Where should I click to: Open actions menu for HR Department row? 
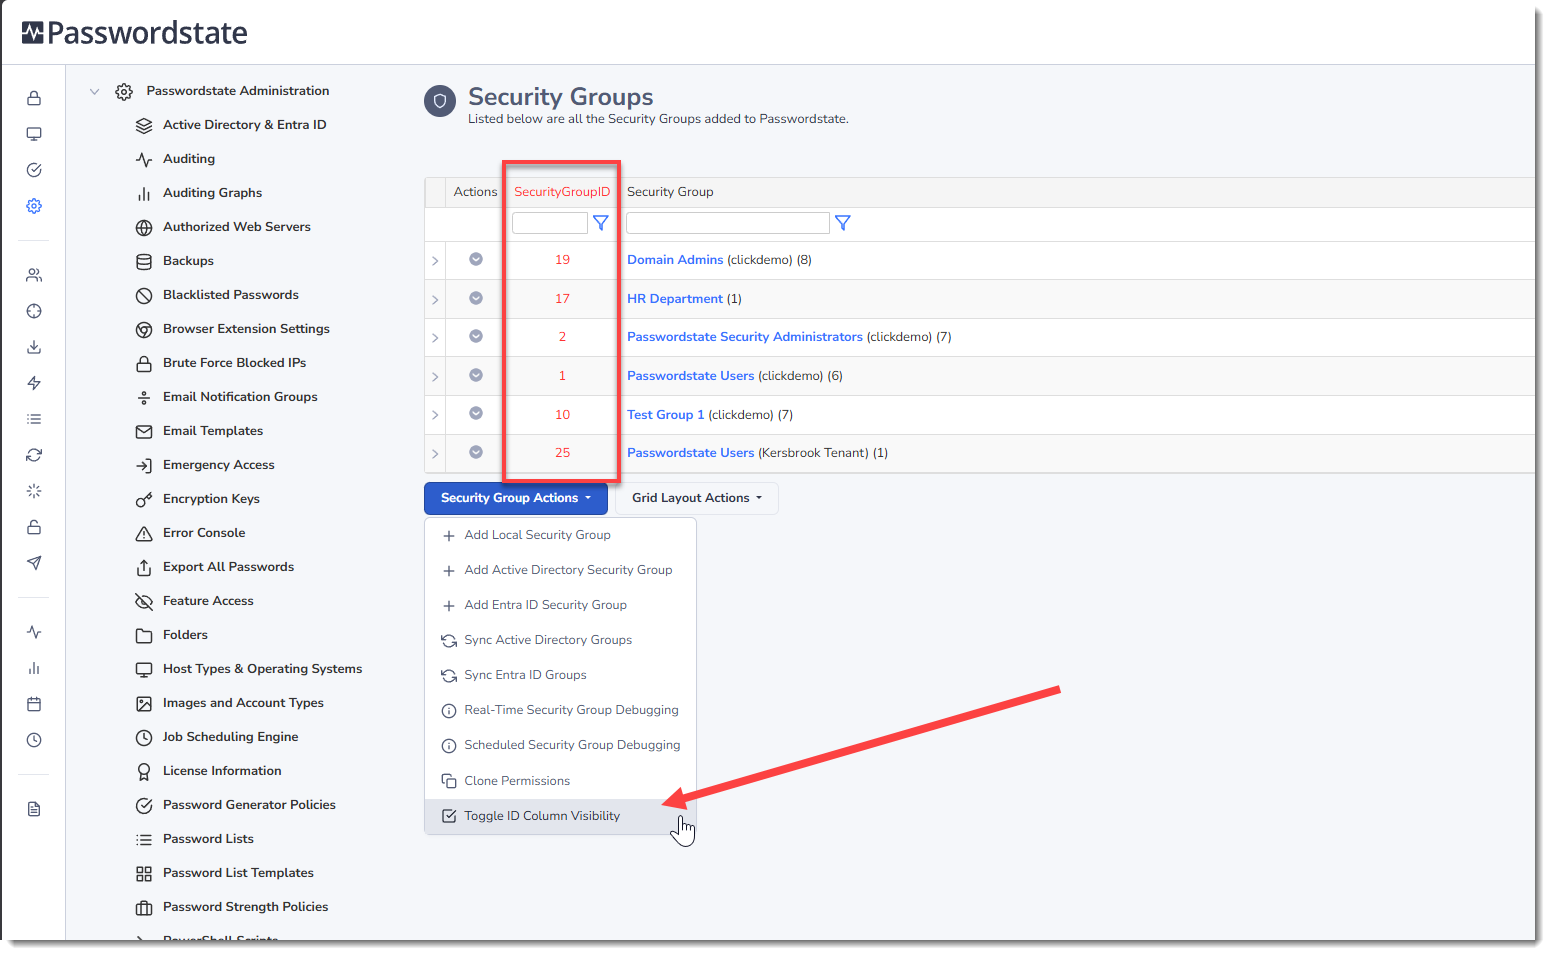click(x=476, y=298)
